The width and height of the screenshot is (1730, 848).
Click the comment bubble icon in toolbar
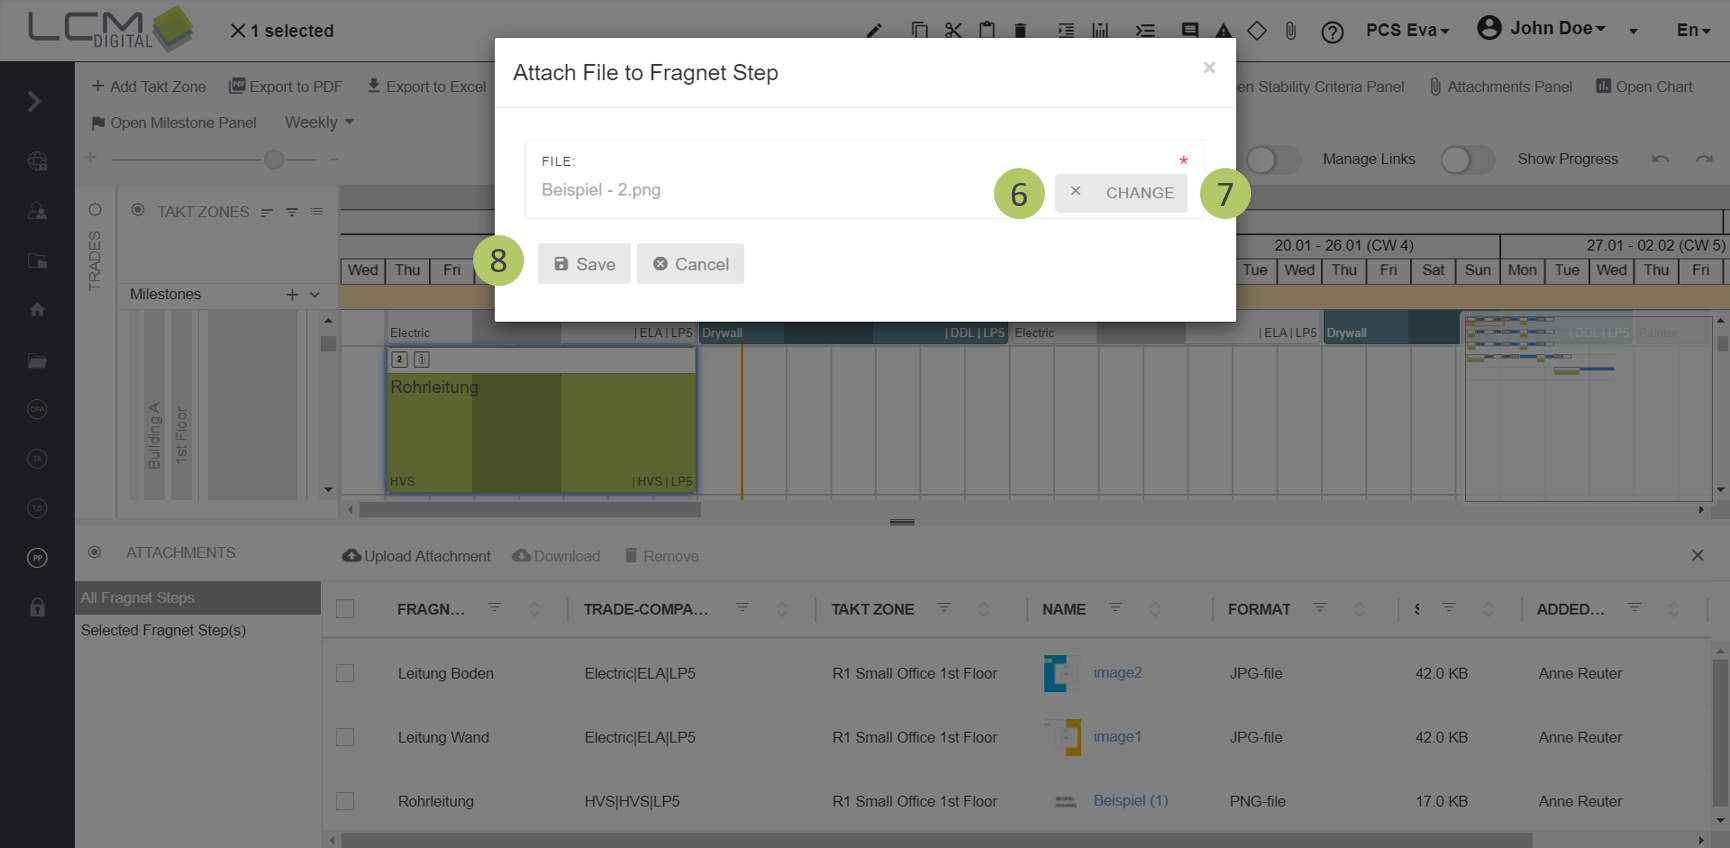1189,31
